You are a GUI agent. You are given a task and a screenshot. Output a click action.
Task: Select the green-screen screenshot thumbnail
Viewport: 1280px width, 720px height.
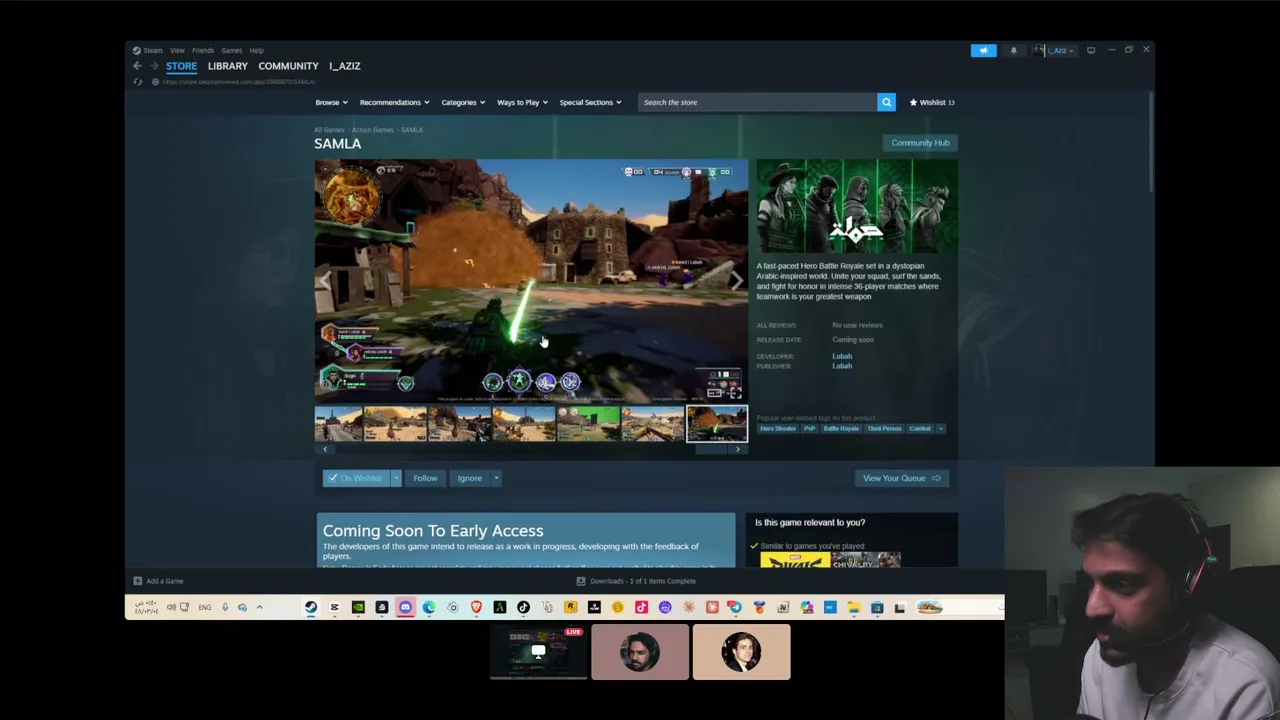[588, 424]
